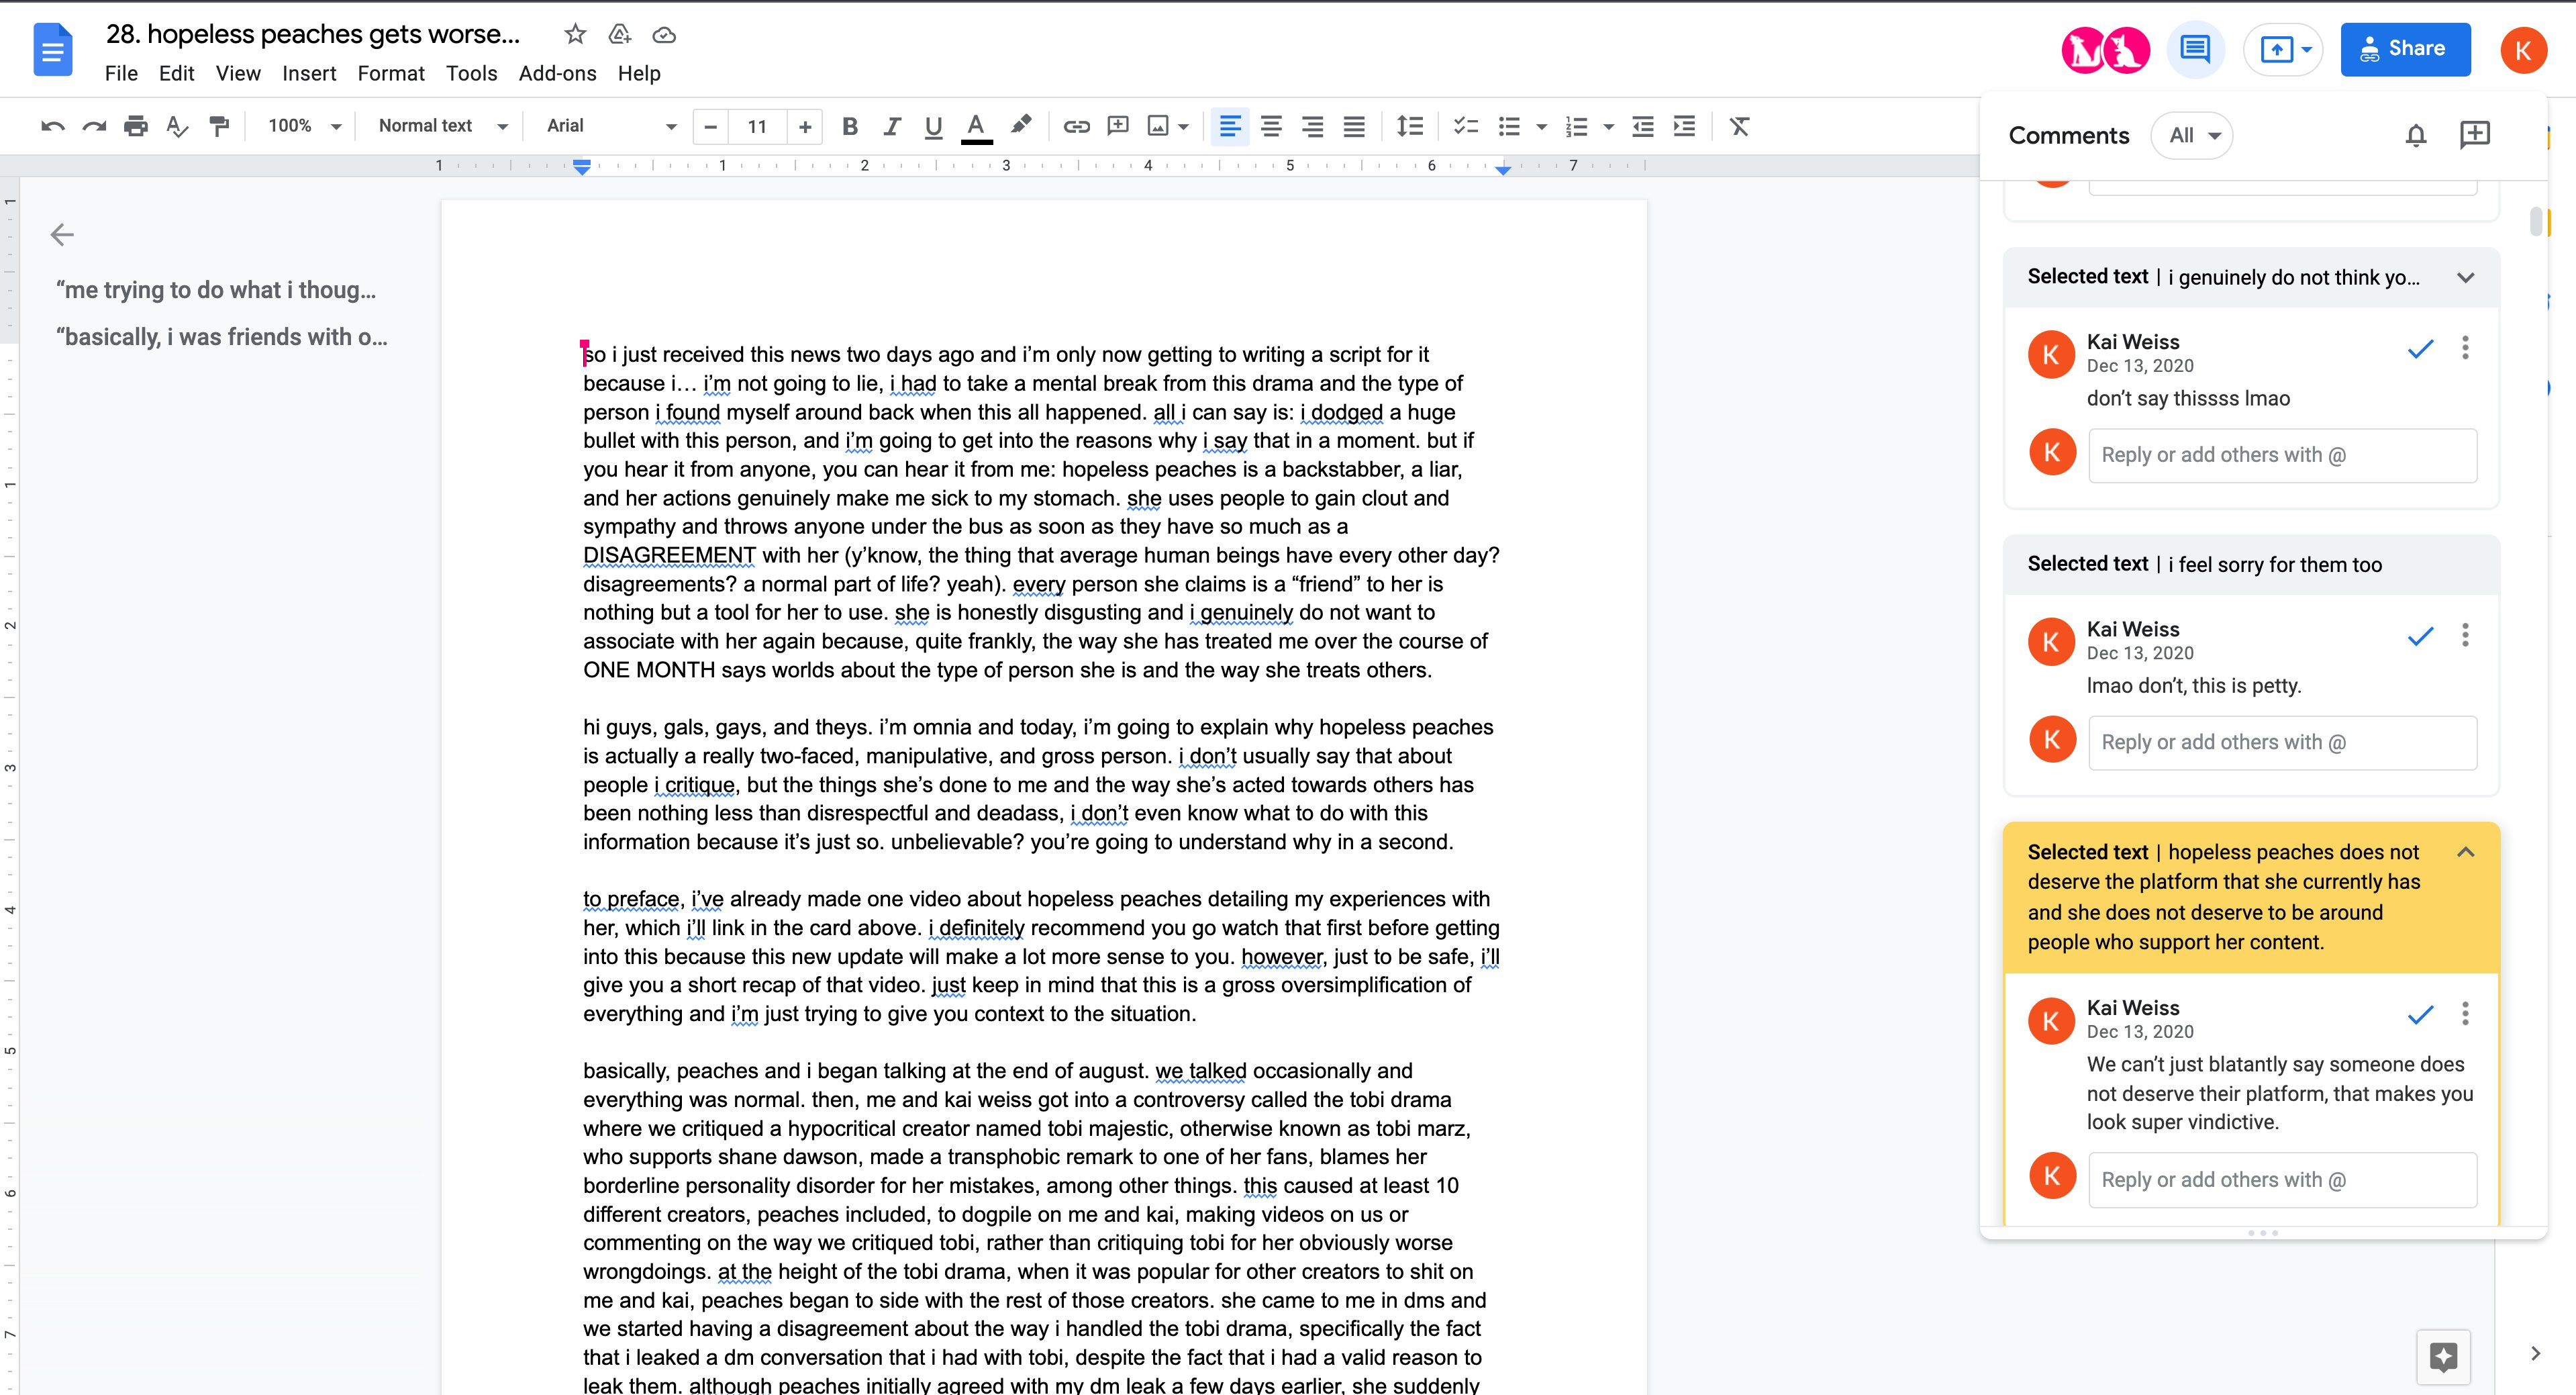The height and width of the screenshot is (1395, 2576).
Task: Collapse the 'hopeless peaches does not' selected text
Action: pyautogui.click(x=2465, y=852)
